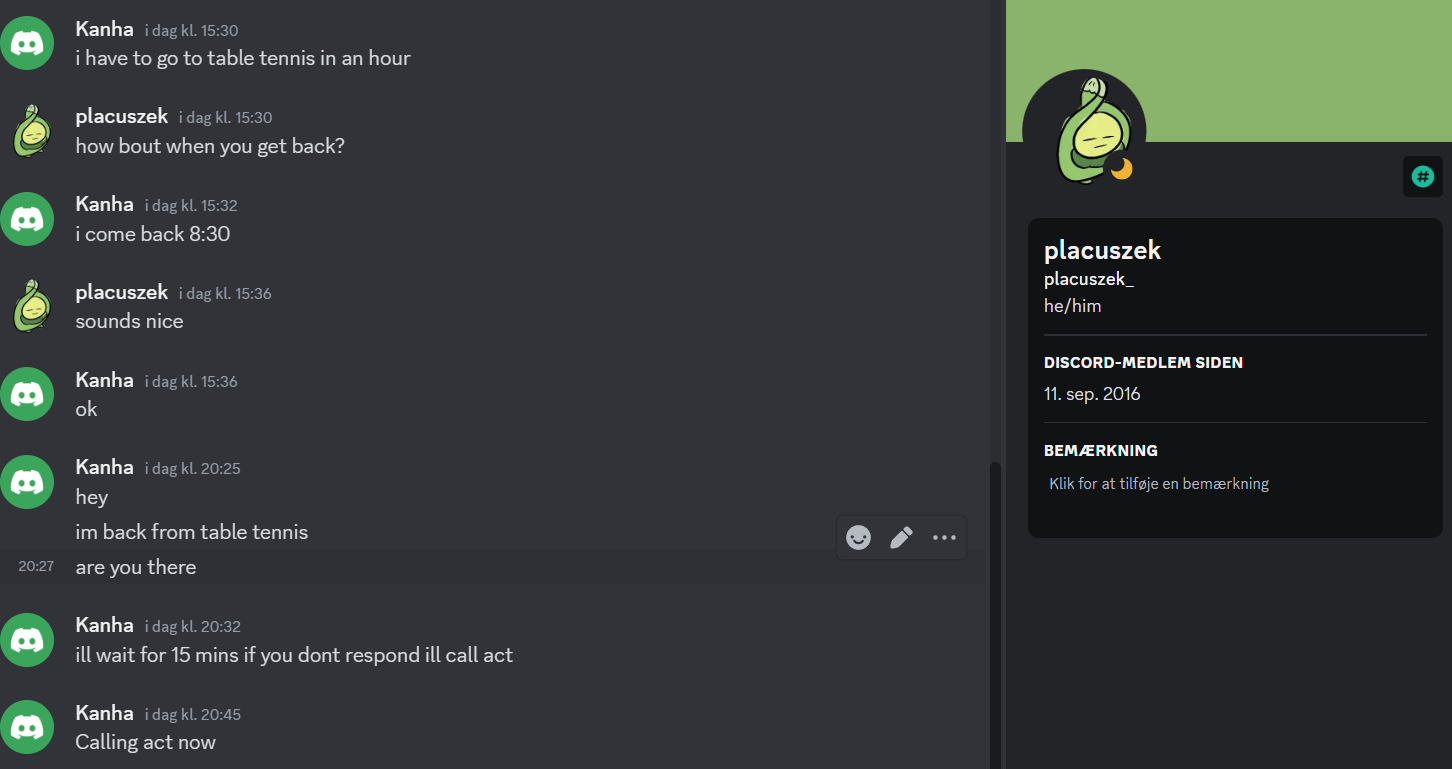Open more message options three-dot menu
The height and width of the screenshot is (769, 1452).
(x=944, y=538)
